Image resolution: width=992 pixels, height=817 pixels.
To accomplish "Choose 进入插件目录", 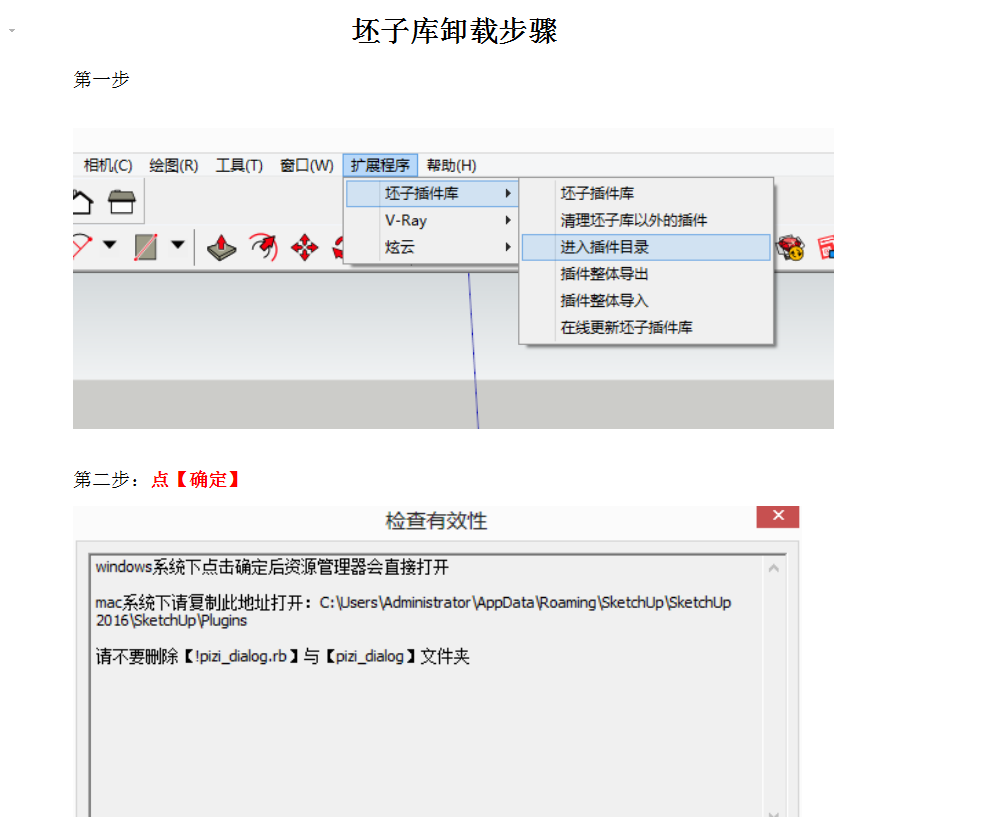I will coord(646,247).
